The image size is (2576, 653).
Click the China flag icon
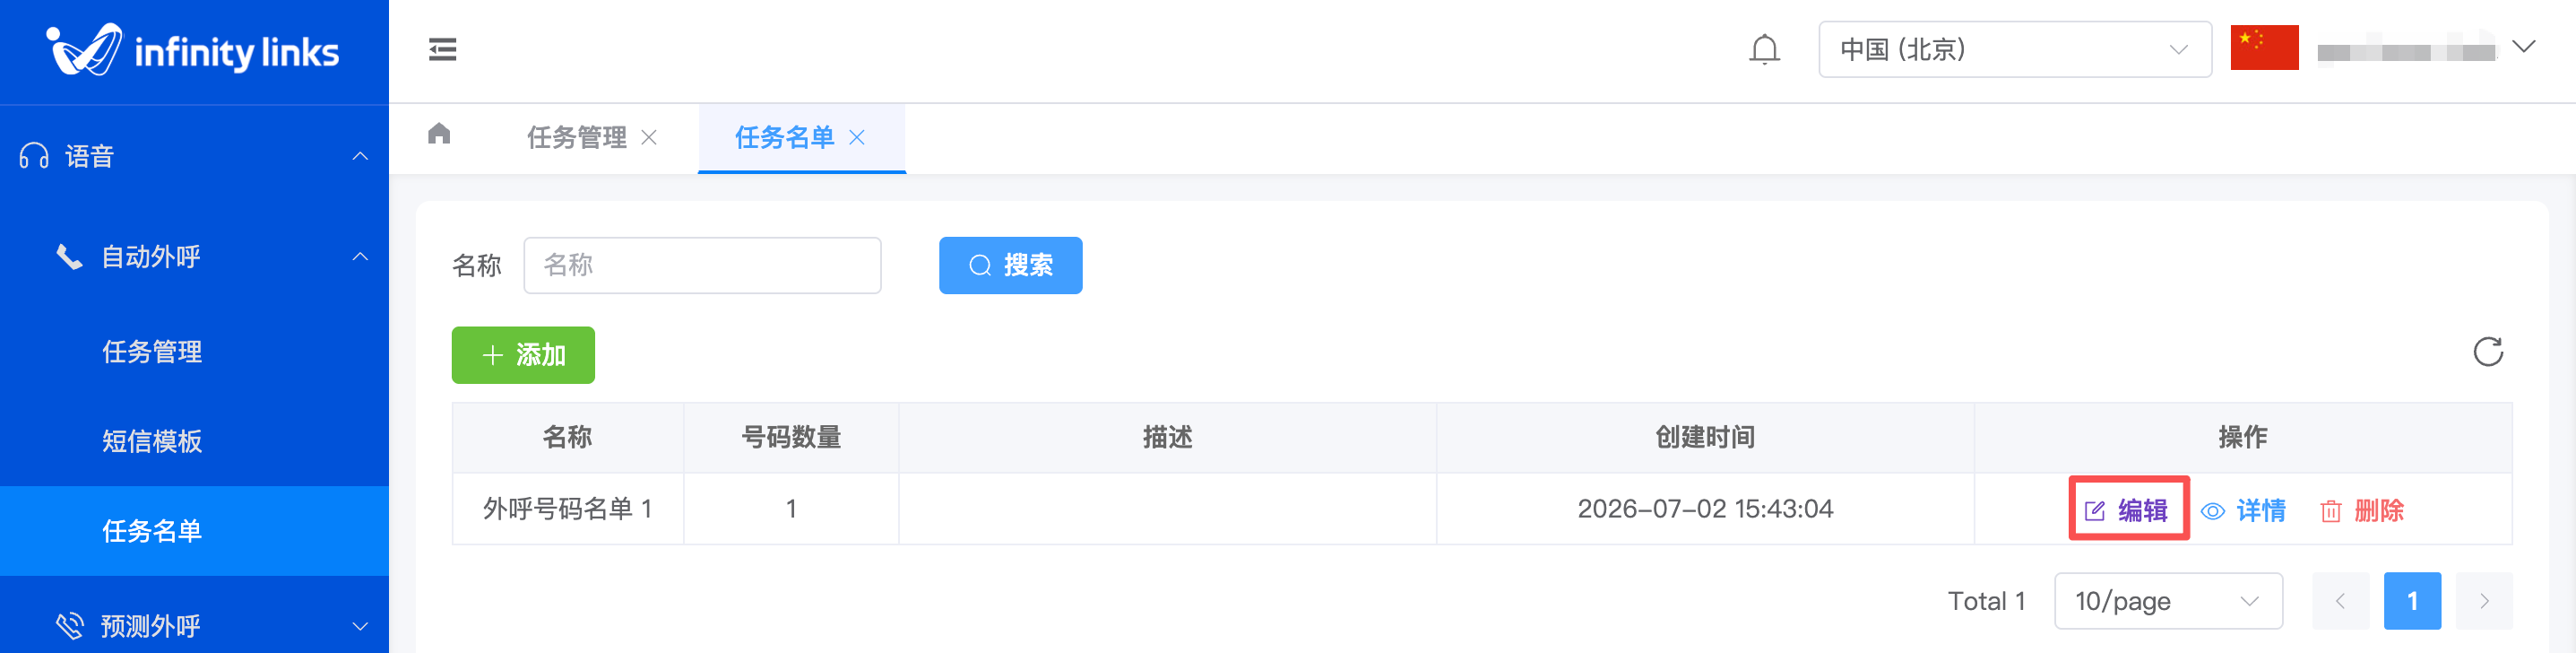(2264, 48)
